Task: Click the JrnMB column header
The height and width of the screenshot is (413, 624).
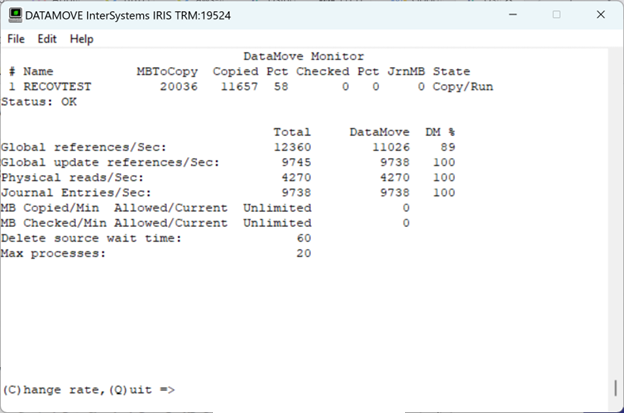Action: [406, 71]
